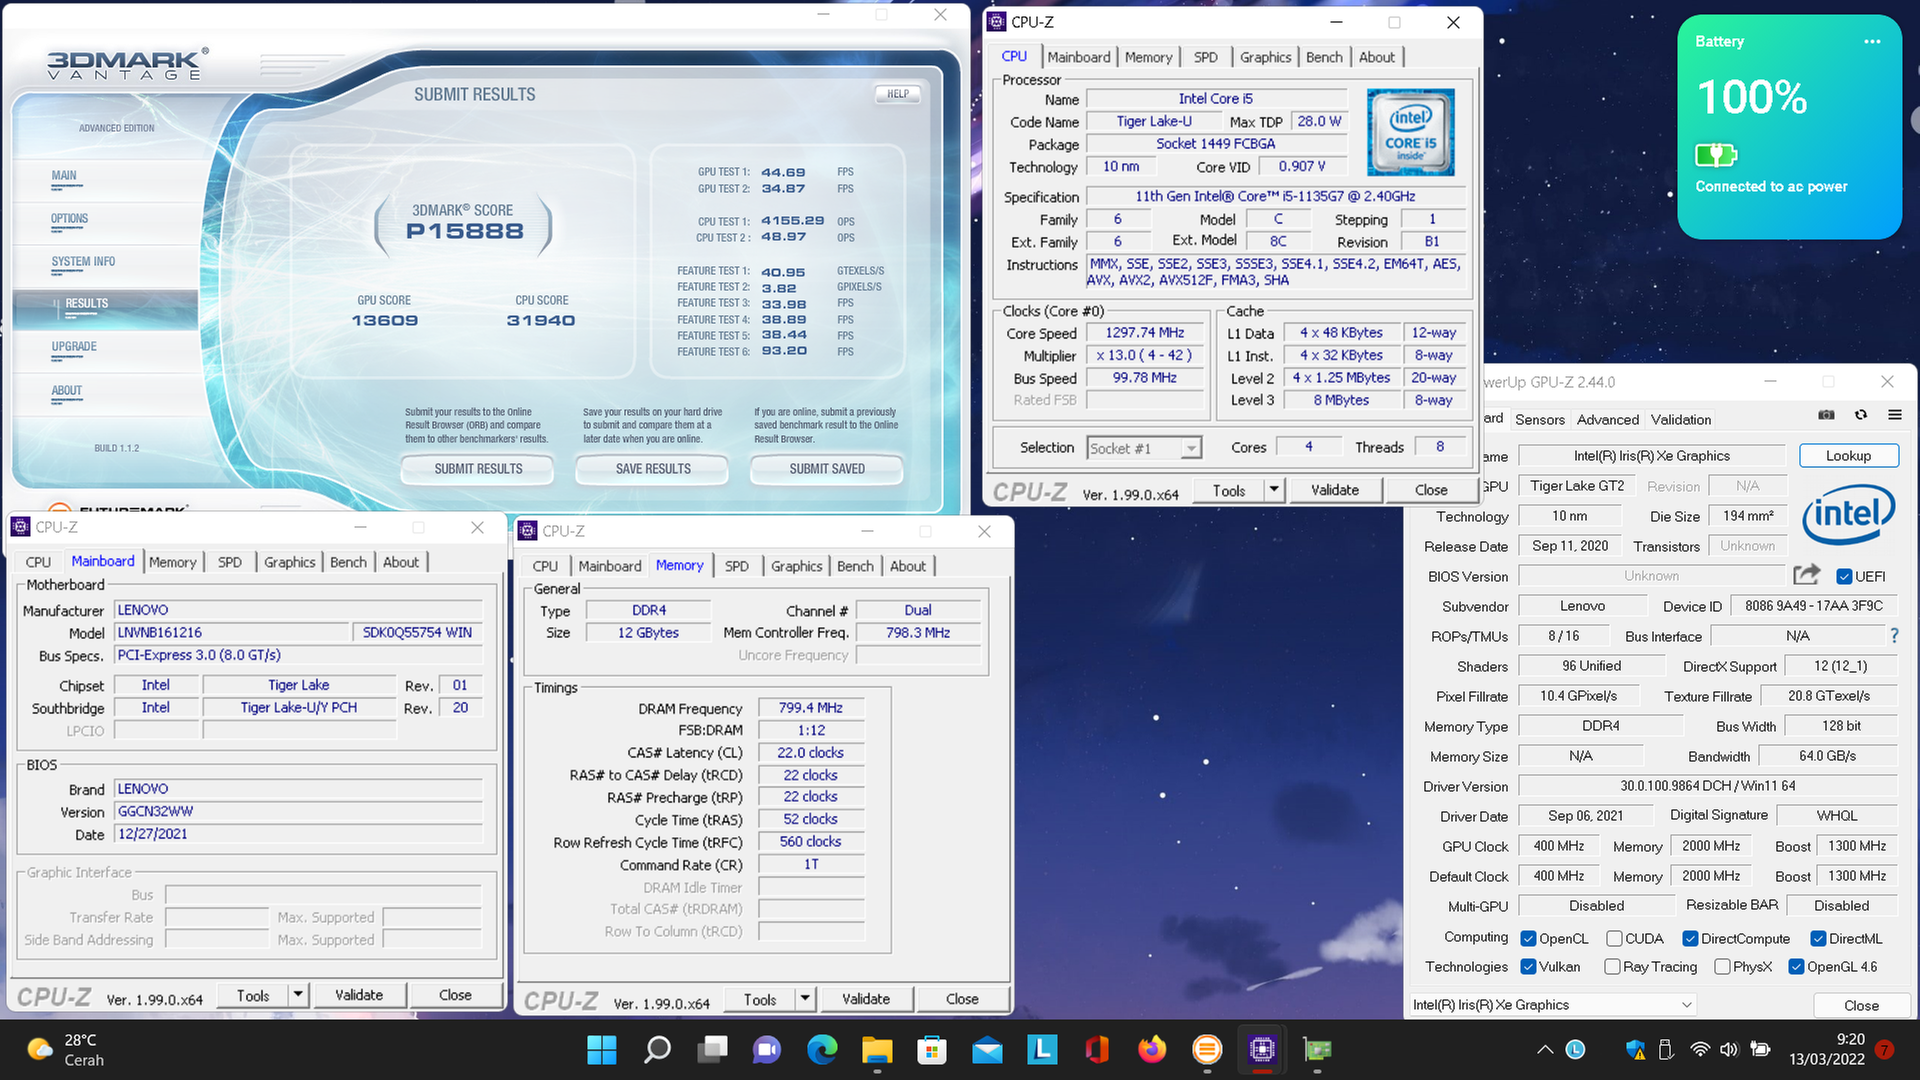Click the clock showing 9:20 13/03/2022
This screenshot has width=1920, height=1080.
[1827, 1049]
